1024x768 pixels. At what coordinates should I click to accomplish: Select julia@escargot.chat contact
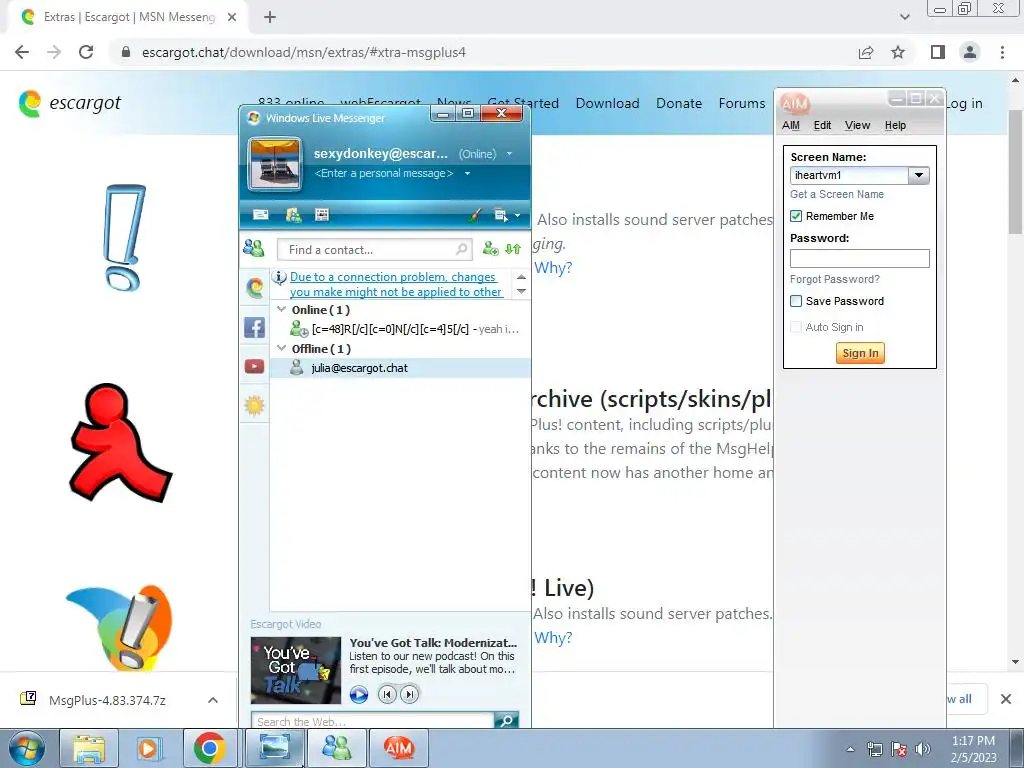400,368
